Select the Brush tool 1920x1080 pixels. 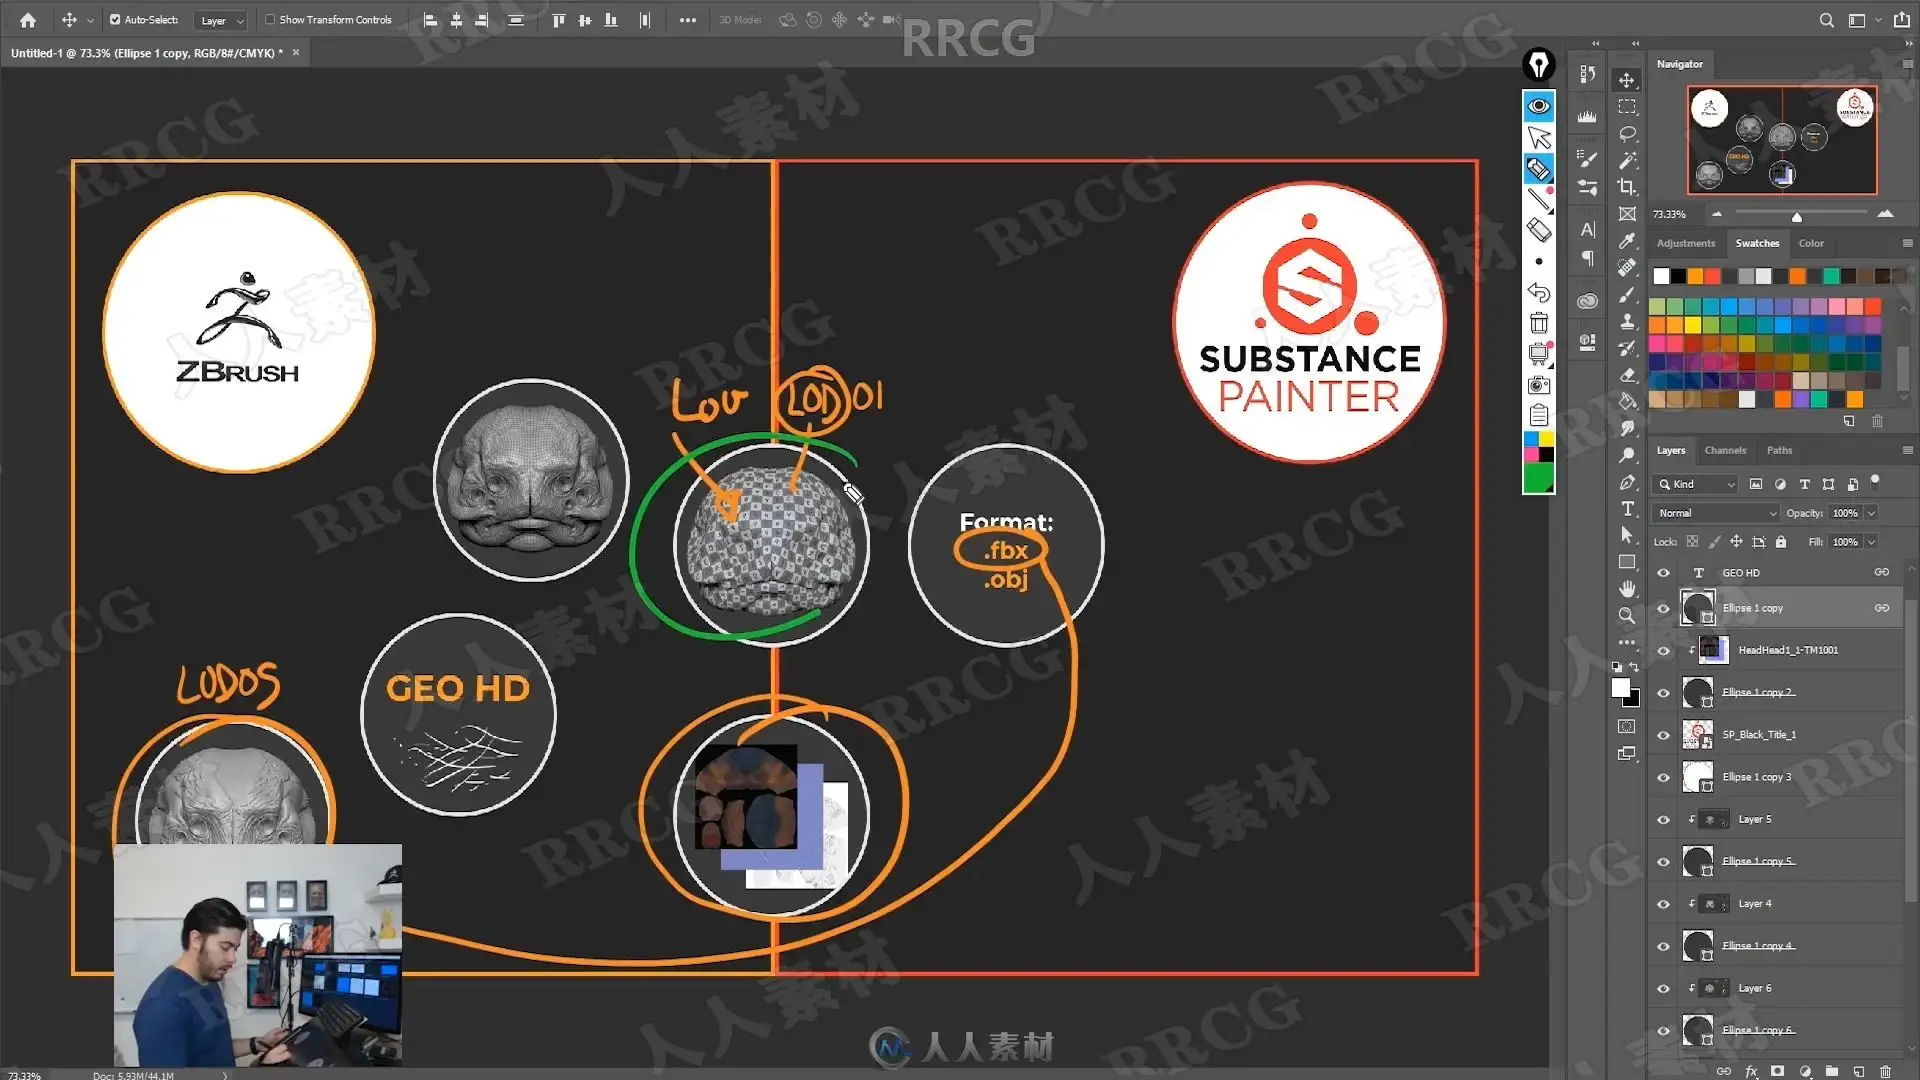1627,295
